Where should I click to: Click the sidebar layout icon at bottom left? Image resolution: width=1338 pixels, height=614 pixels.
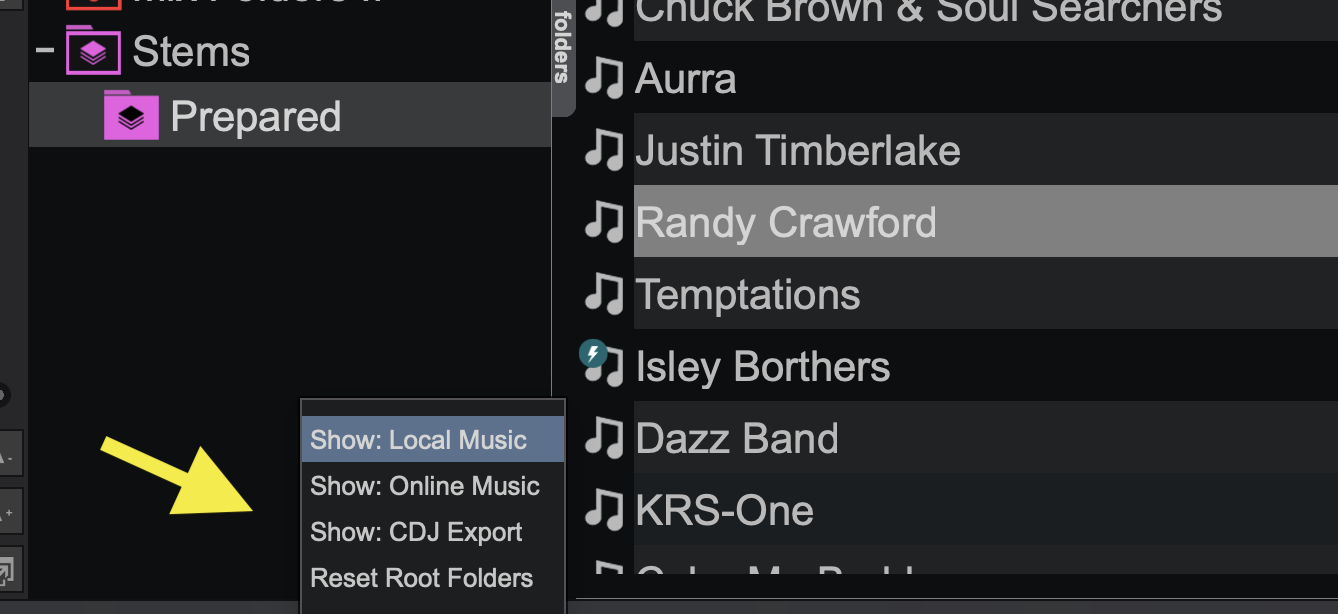click(6, 573)
